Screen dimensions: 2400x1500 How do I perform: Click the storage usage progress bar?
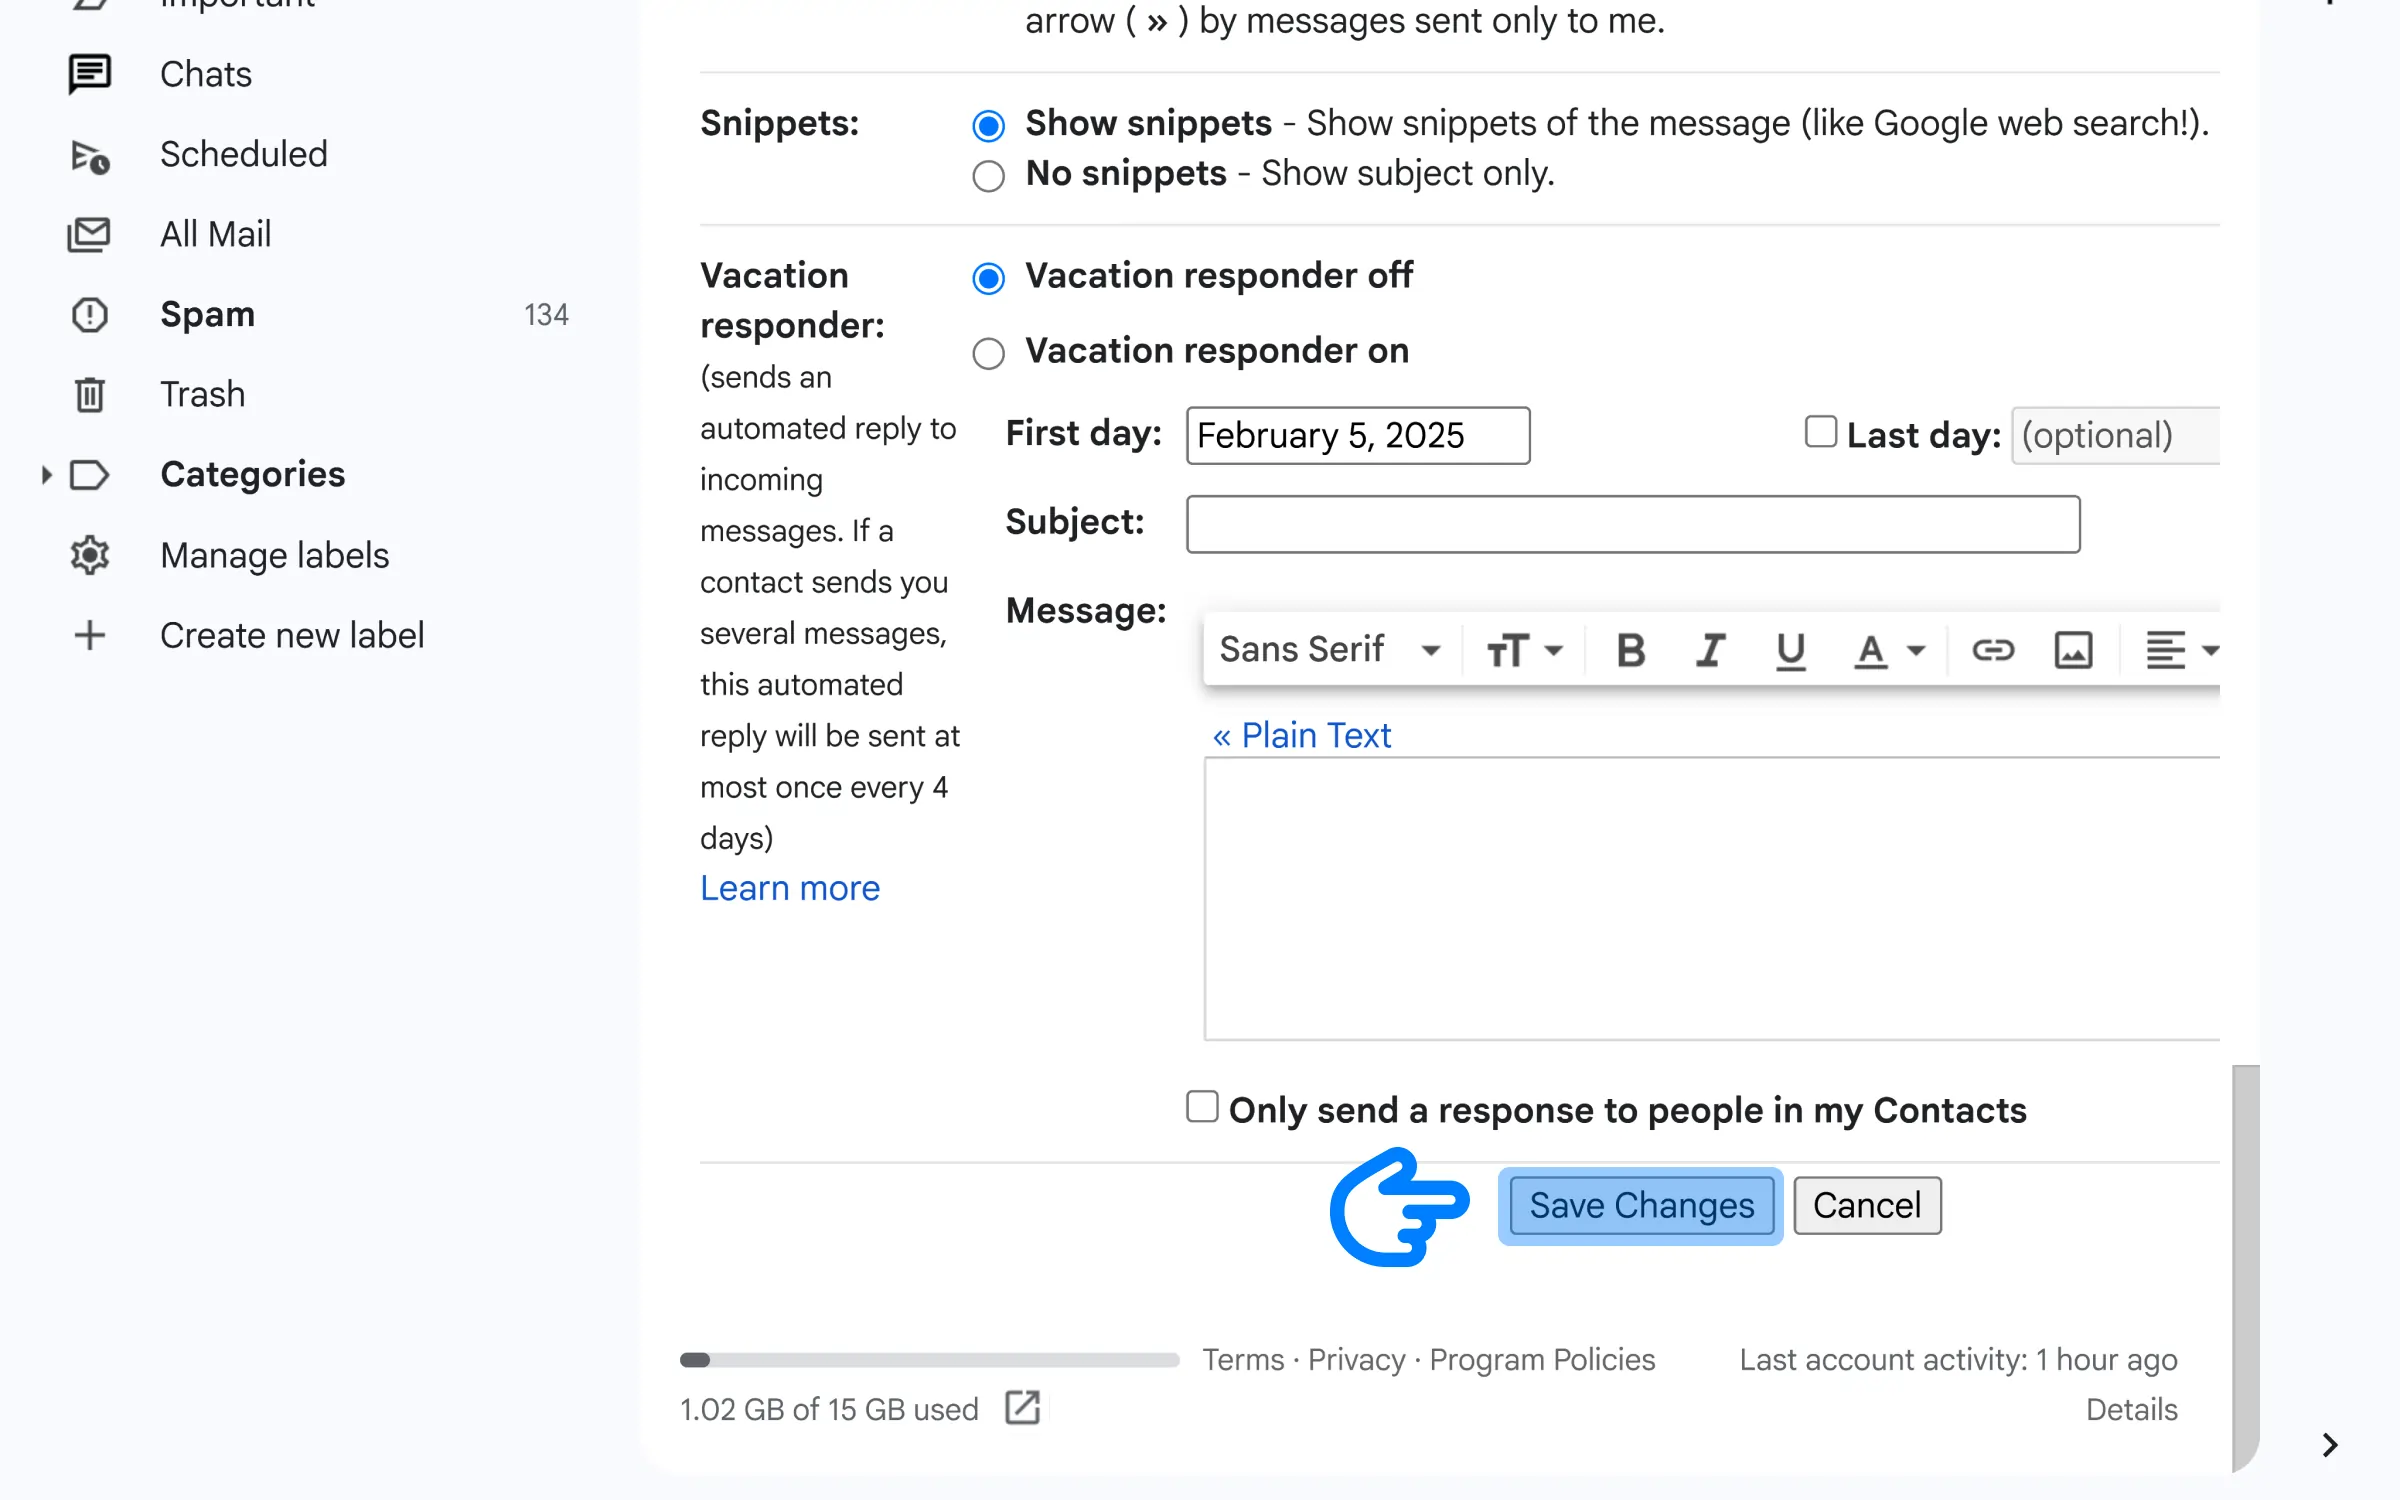click(x=929, y=1359)
